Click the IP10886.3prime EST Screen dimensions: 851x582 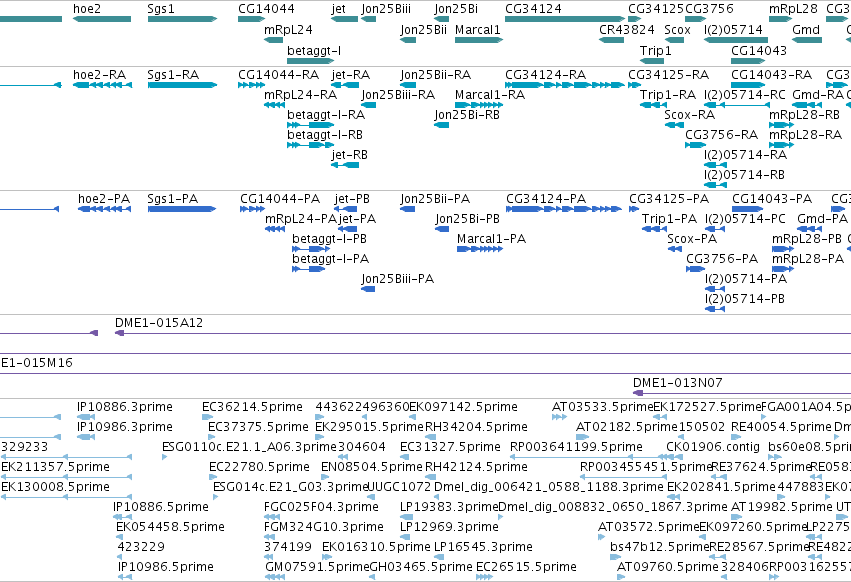[86, 417]
